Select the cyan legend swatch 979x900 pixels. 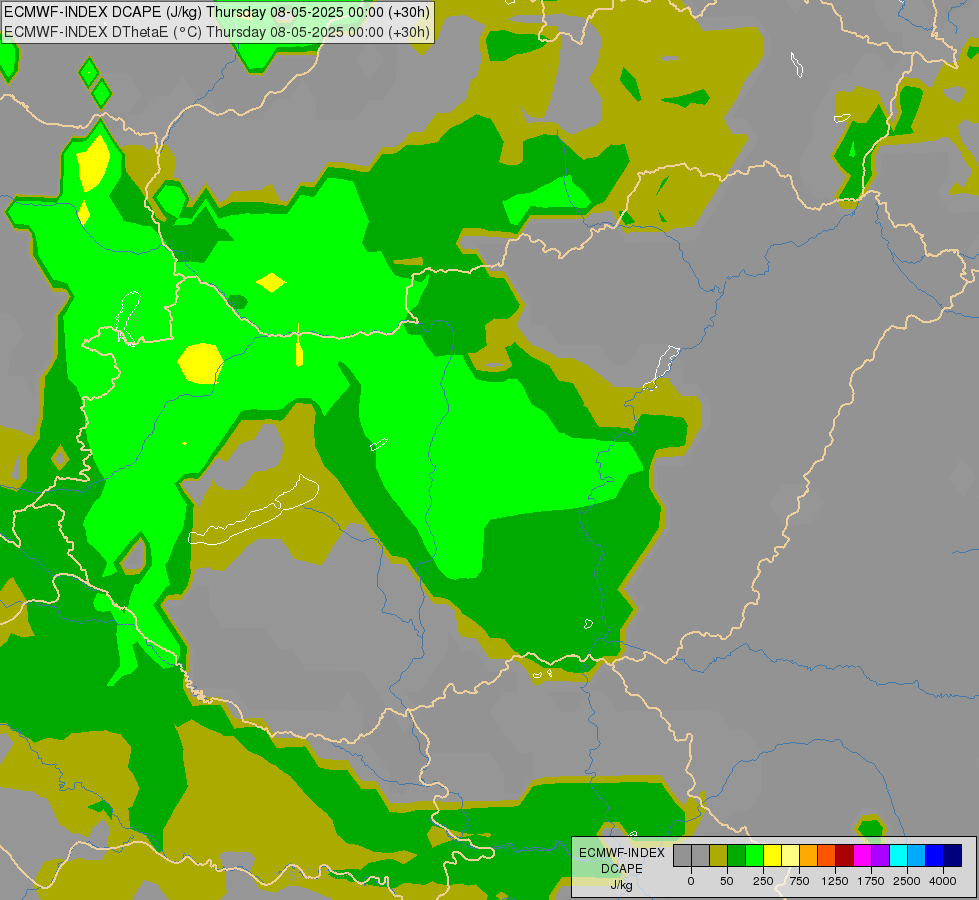[898, 856]
